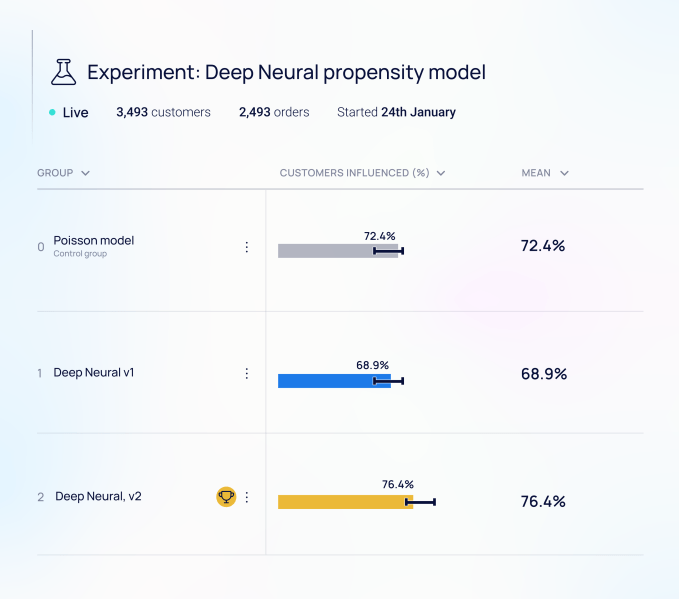679x599 pixels.
Task: Click the experiment flask icon
Action: pyautogui.click(x=63, y=72)
